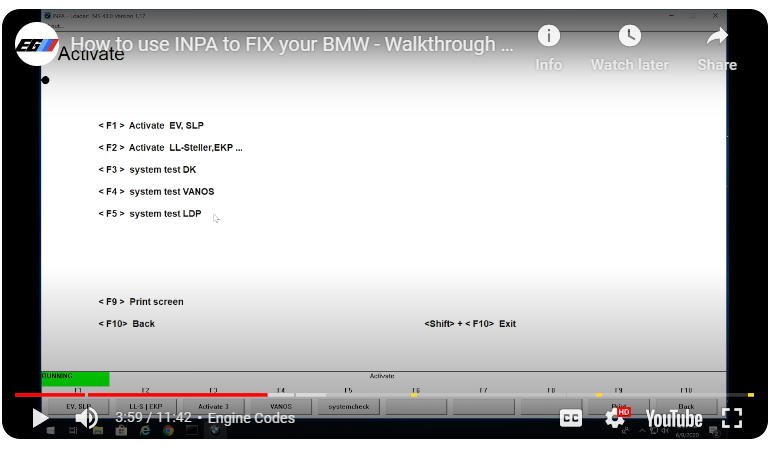This screenshot has height=454, width=779.
Task: Select F9 Print screen entry
Action: pos(141,302)
